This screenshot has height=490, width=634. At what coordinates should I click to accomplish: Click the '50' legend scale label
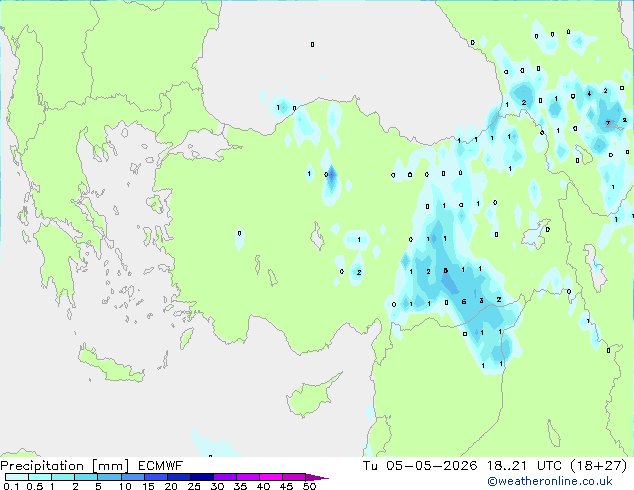pos(310,486)
